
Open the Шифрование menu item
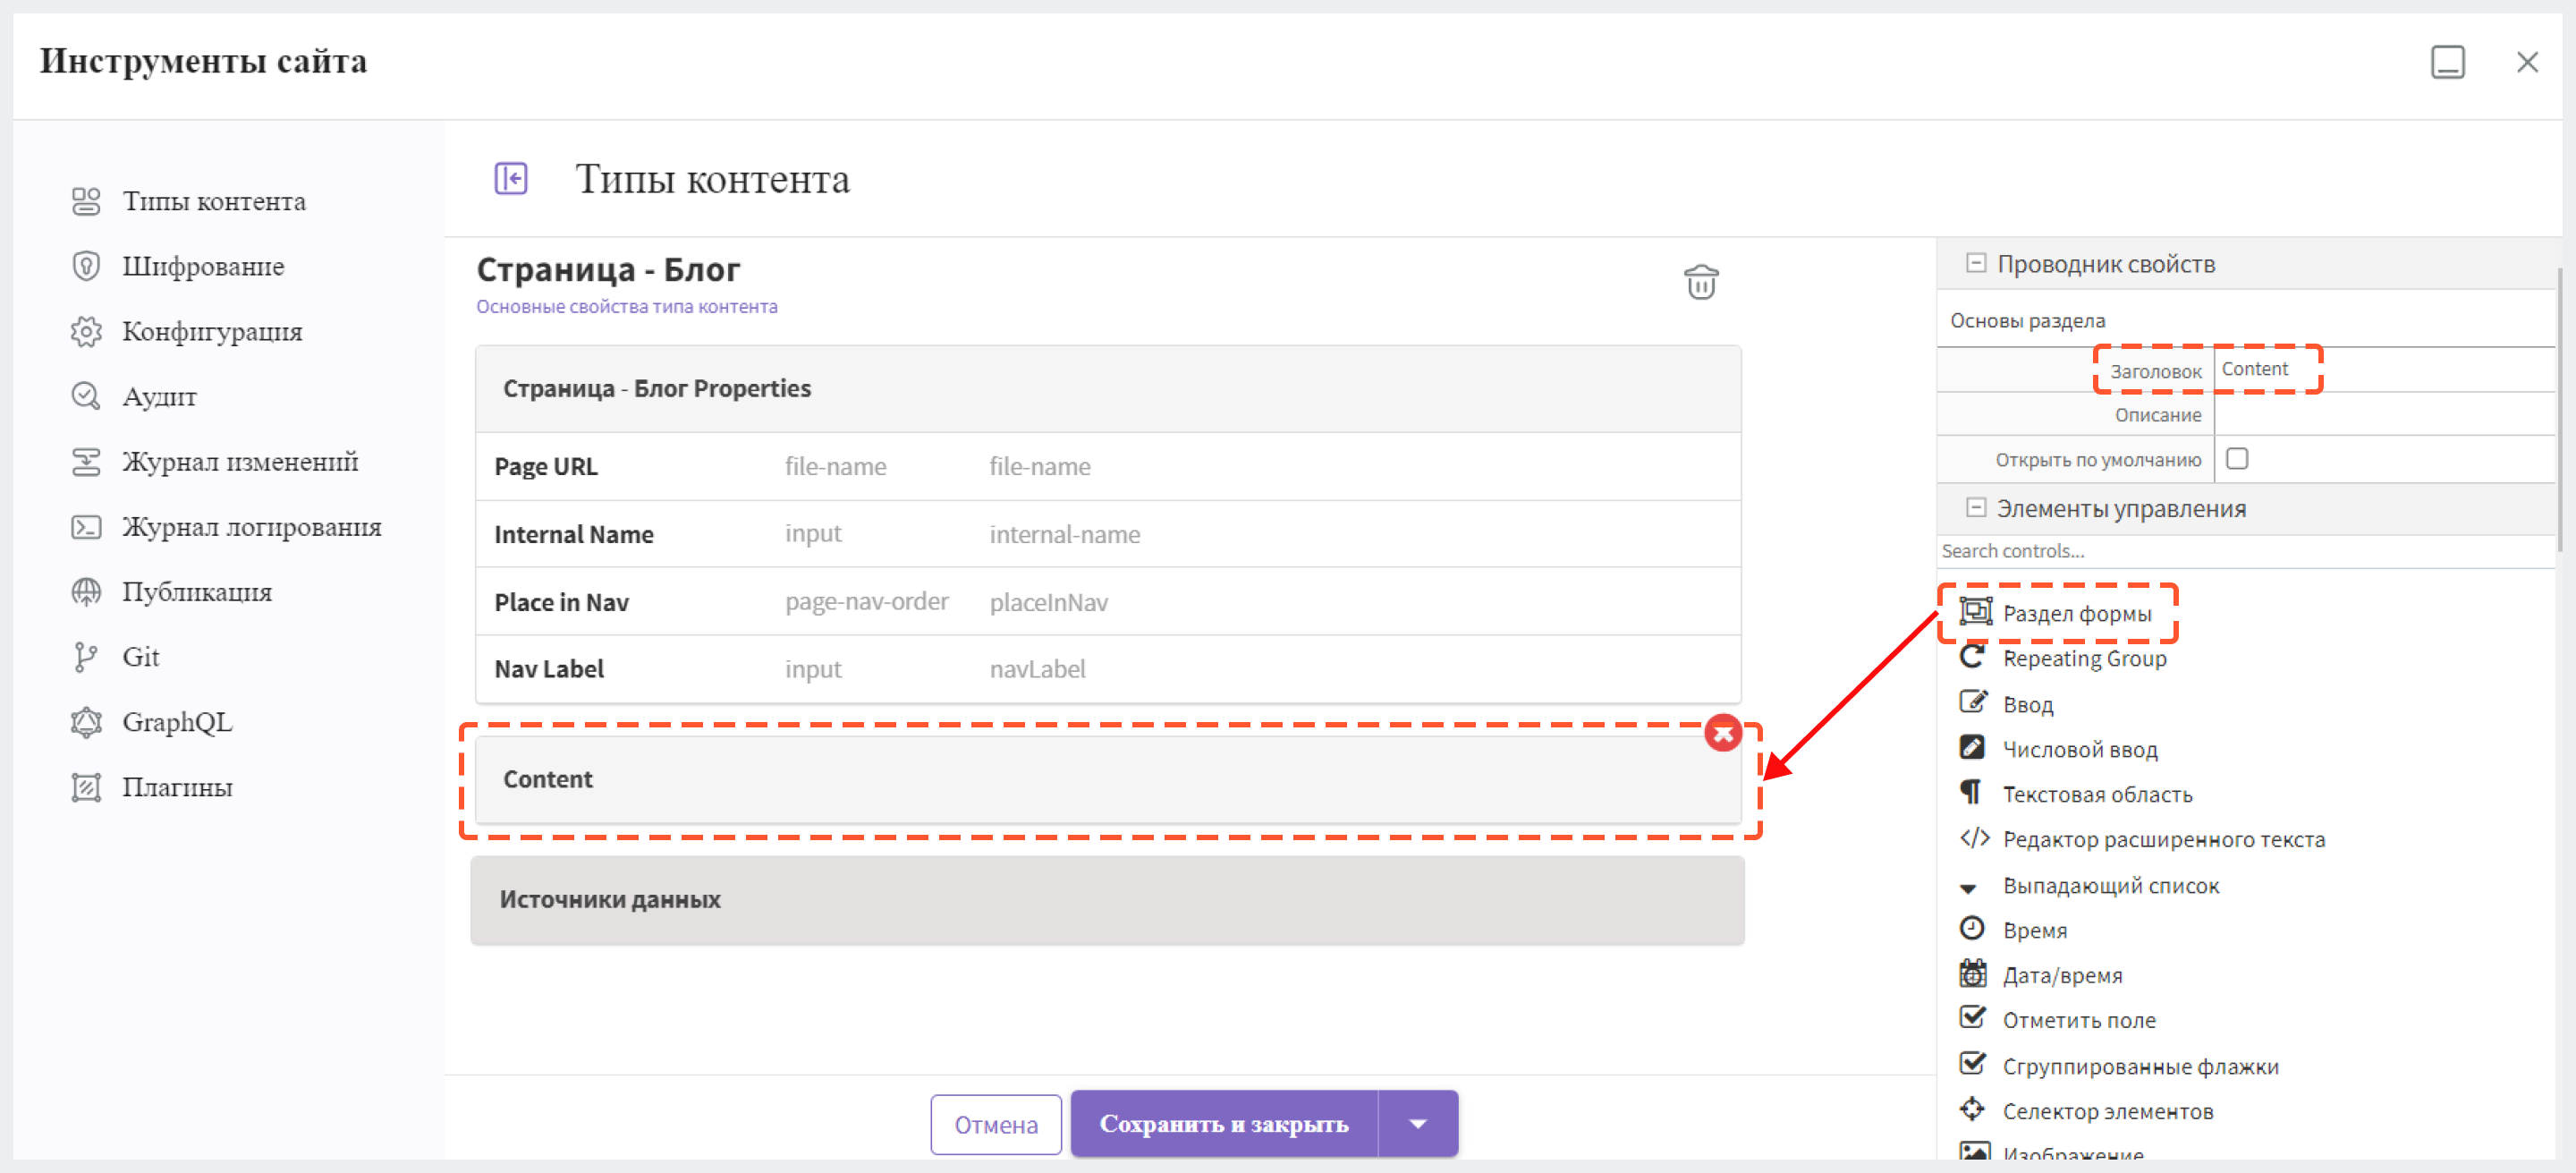click(x=203, y=266)
